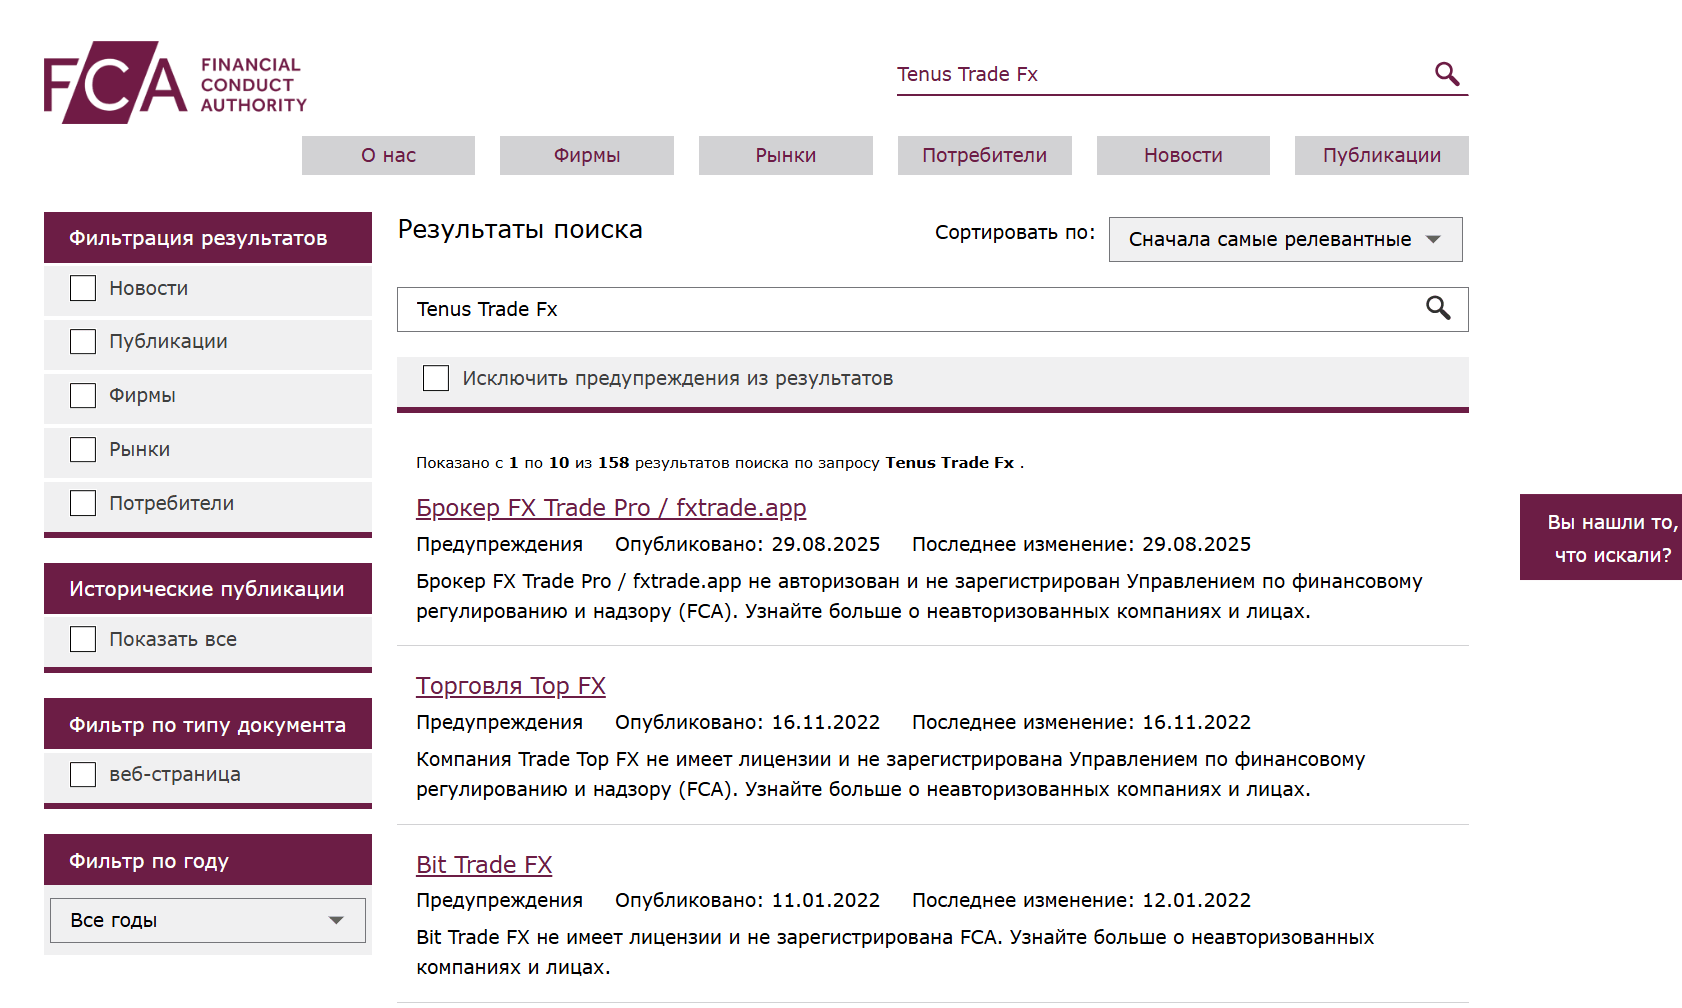Click the FCA Financial Conduct Authority logo
This screenshot has height=1008, width=1682.
point(175,82)
